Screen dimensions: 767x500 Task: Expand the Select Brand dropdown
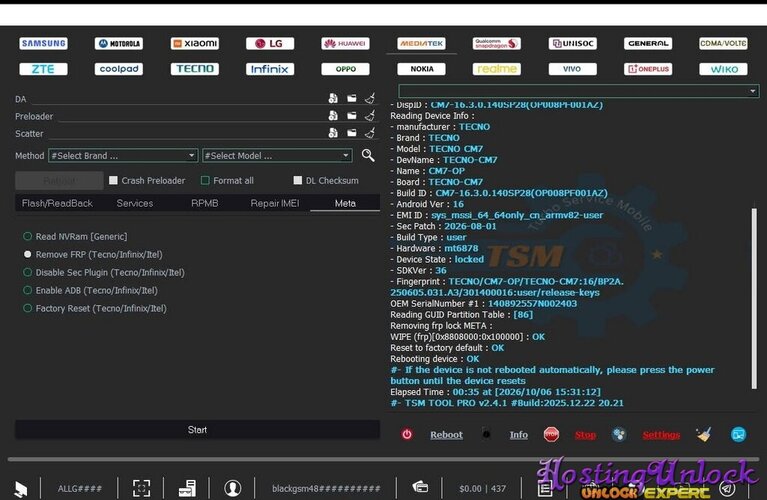coord(123,156)
